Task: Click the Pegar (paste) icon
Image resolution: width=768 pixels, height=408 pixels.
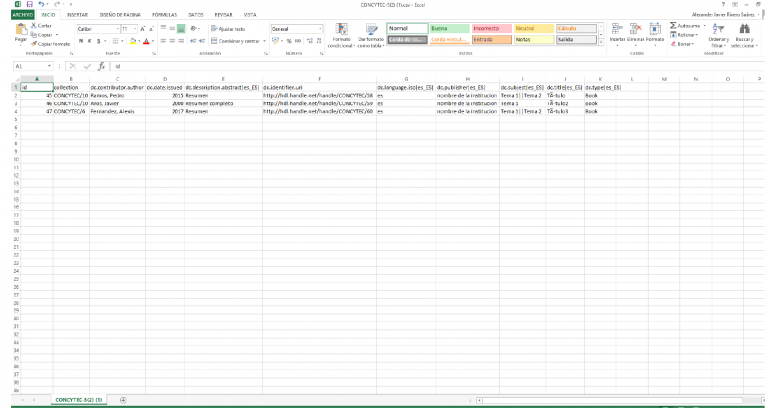Action: tap(19, 32)
